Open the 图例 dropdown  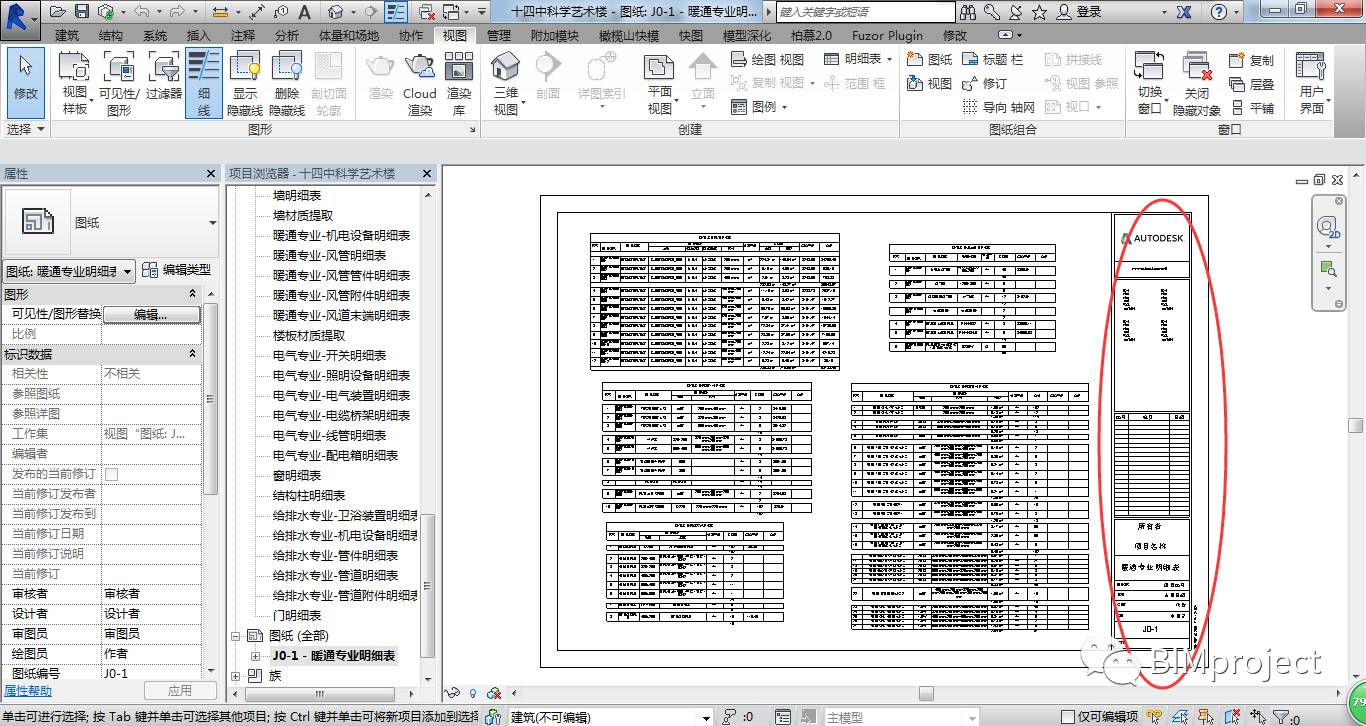coord(759,107)
